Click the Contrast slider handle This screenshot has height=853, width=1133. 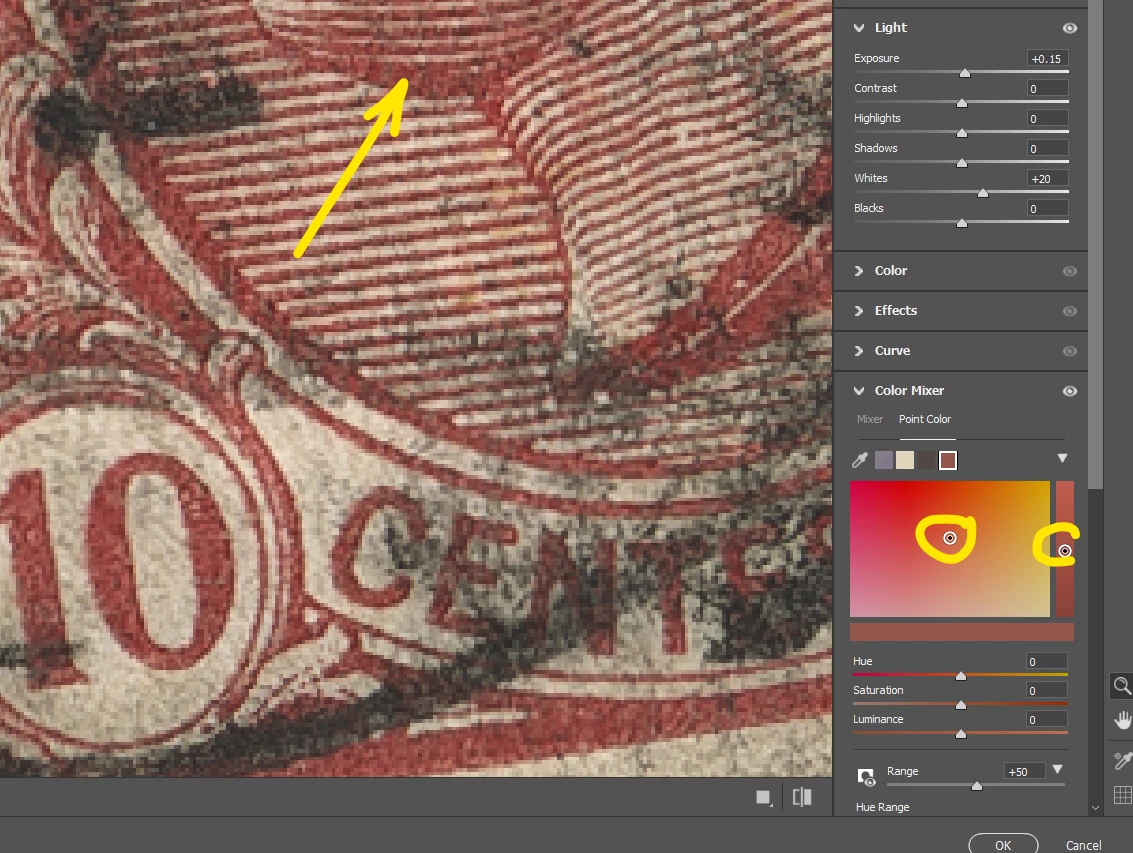click(962, 103)
